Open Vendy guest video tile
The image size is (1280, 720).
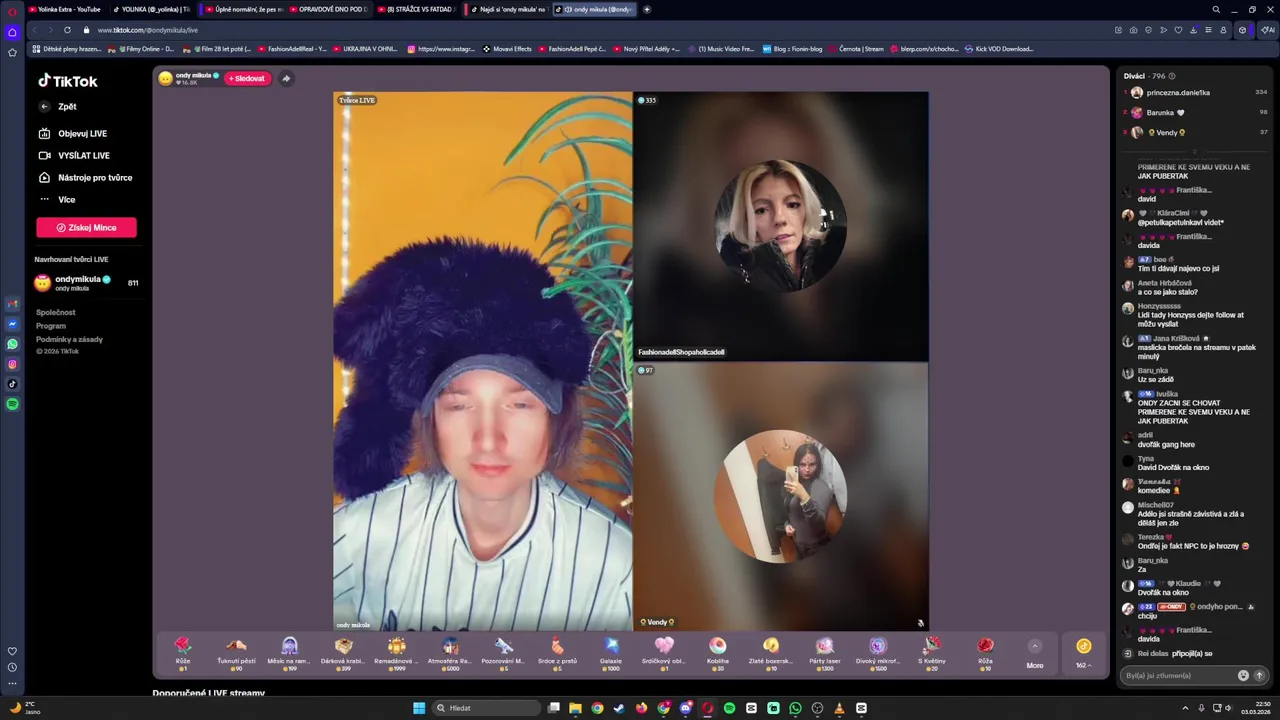[780, 496]
